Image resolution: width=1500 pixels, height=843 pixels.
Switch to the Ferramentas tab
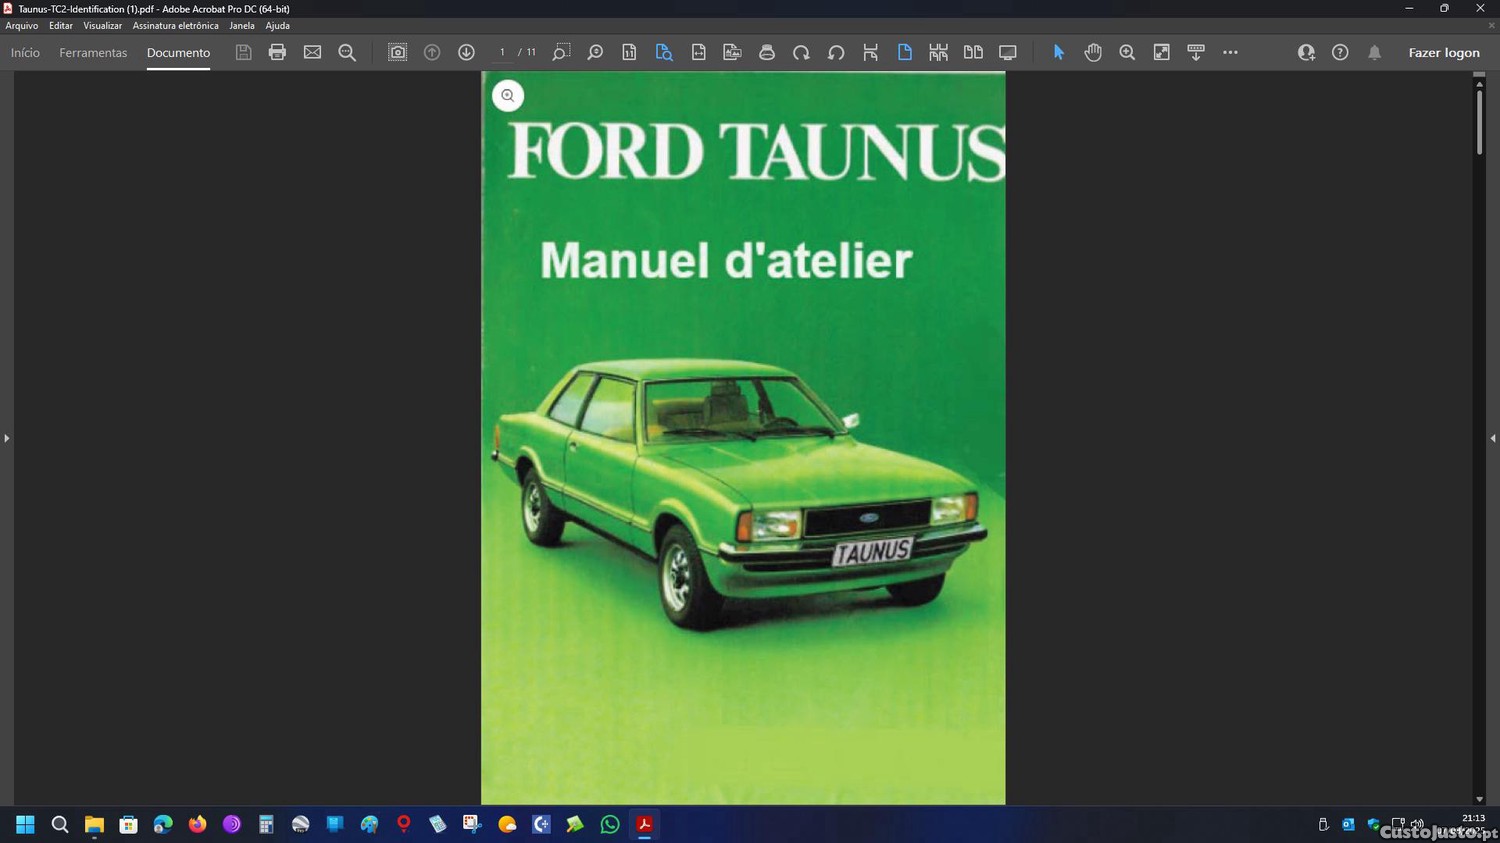click(x=93, y=53)
